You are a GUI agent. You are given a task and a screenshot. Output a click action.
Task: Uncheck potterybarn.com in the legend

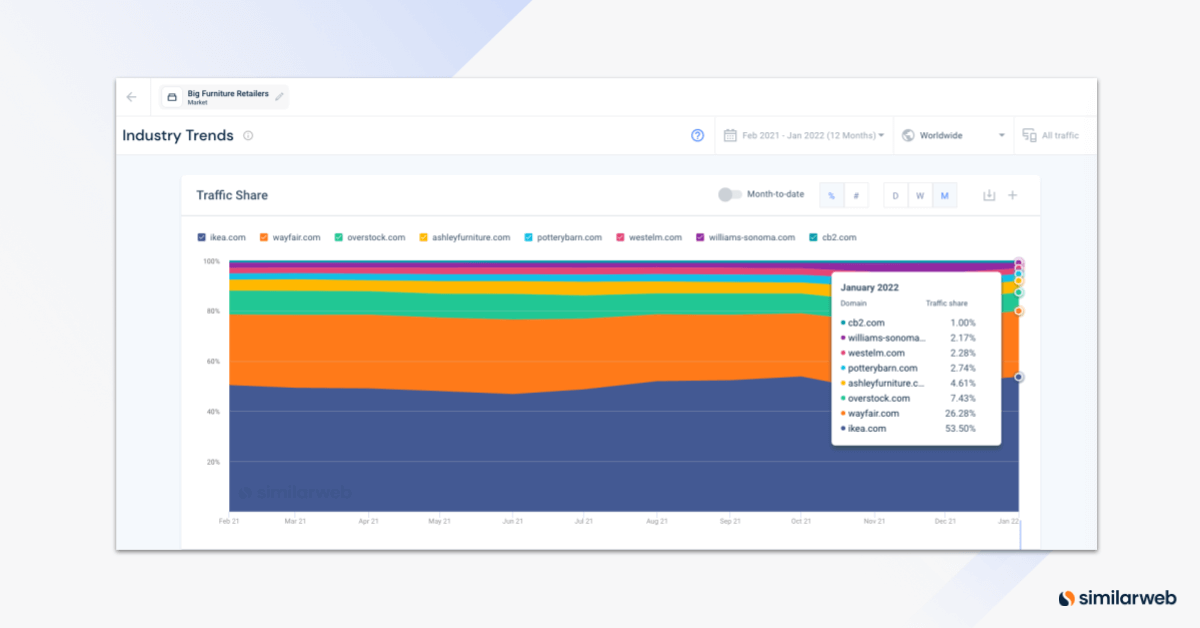[528, 237]
